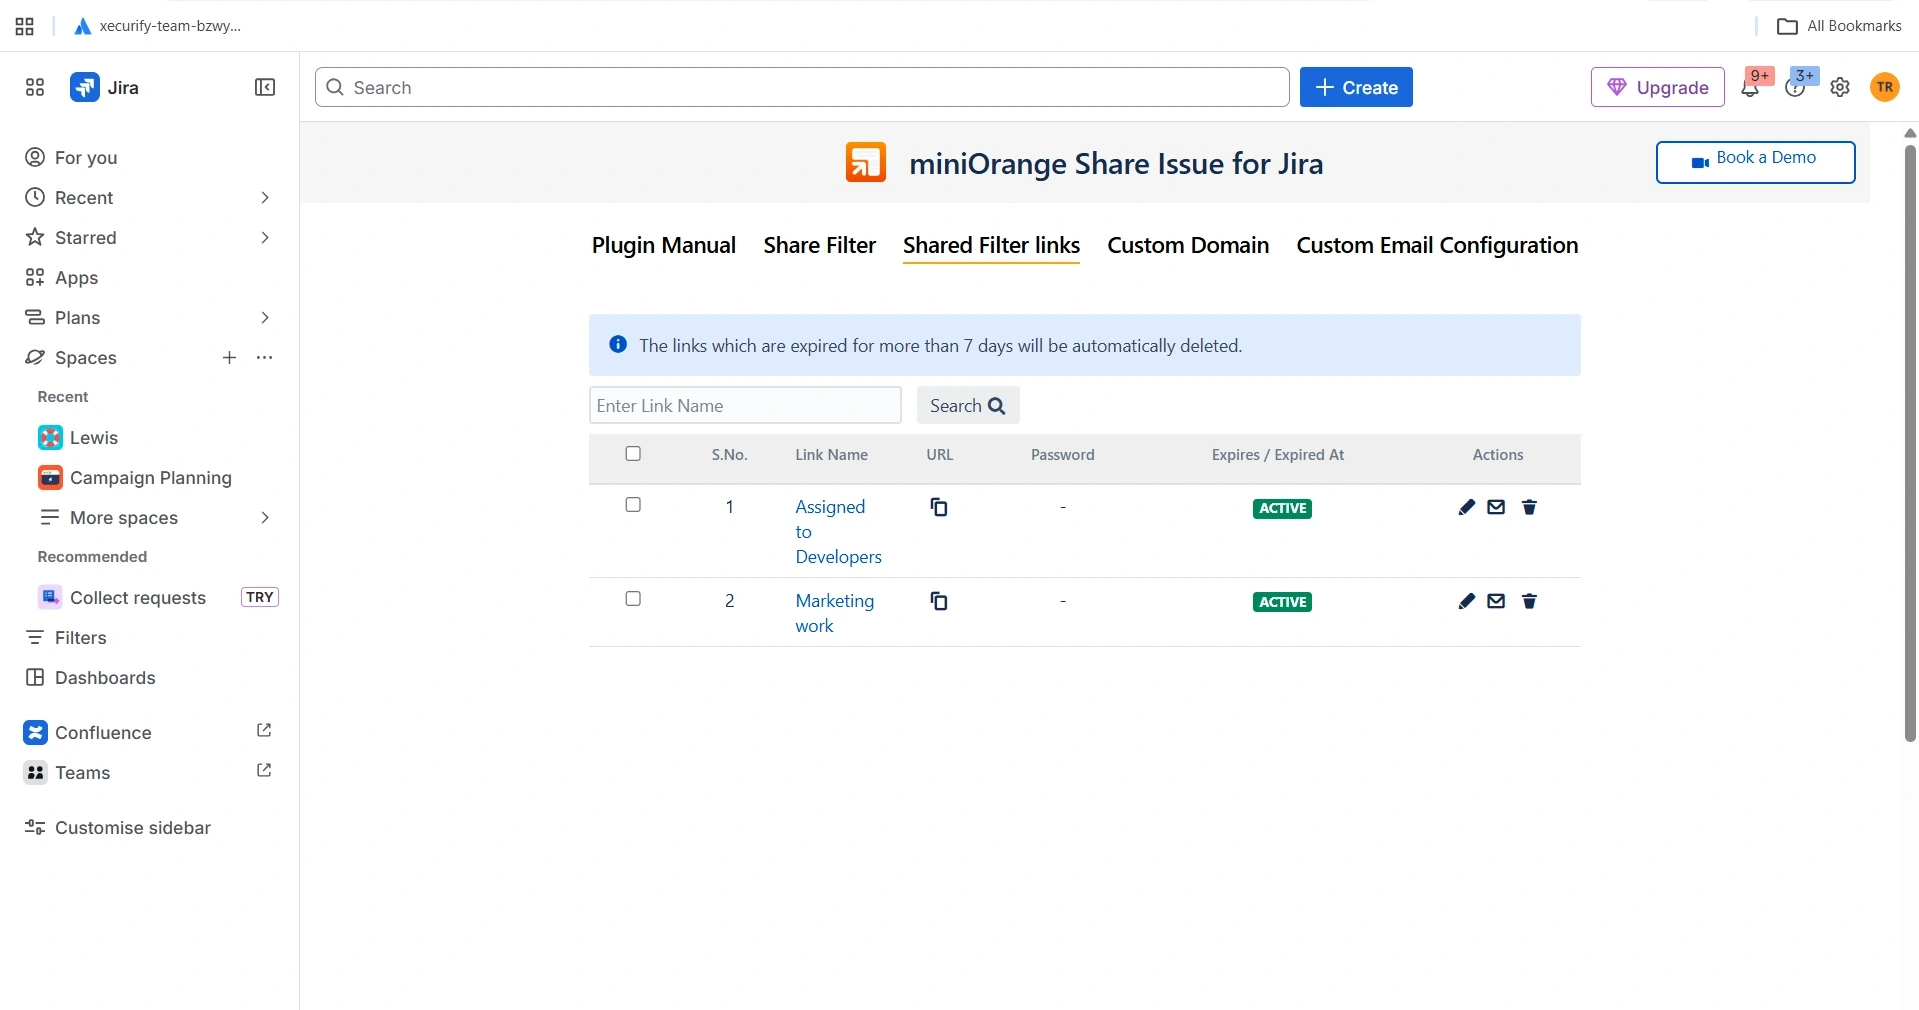Open the settings gear

(1840, 88)
